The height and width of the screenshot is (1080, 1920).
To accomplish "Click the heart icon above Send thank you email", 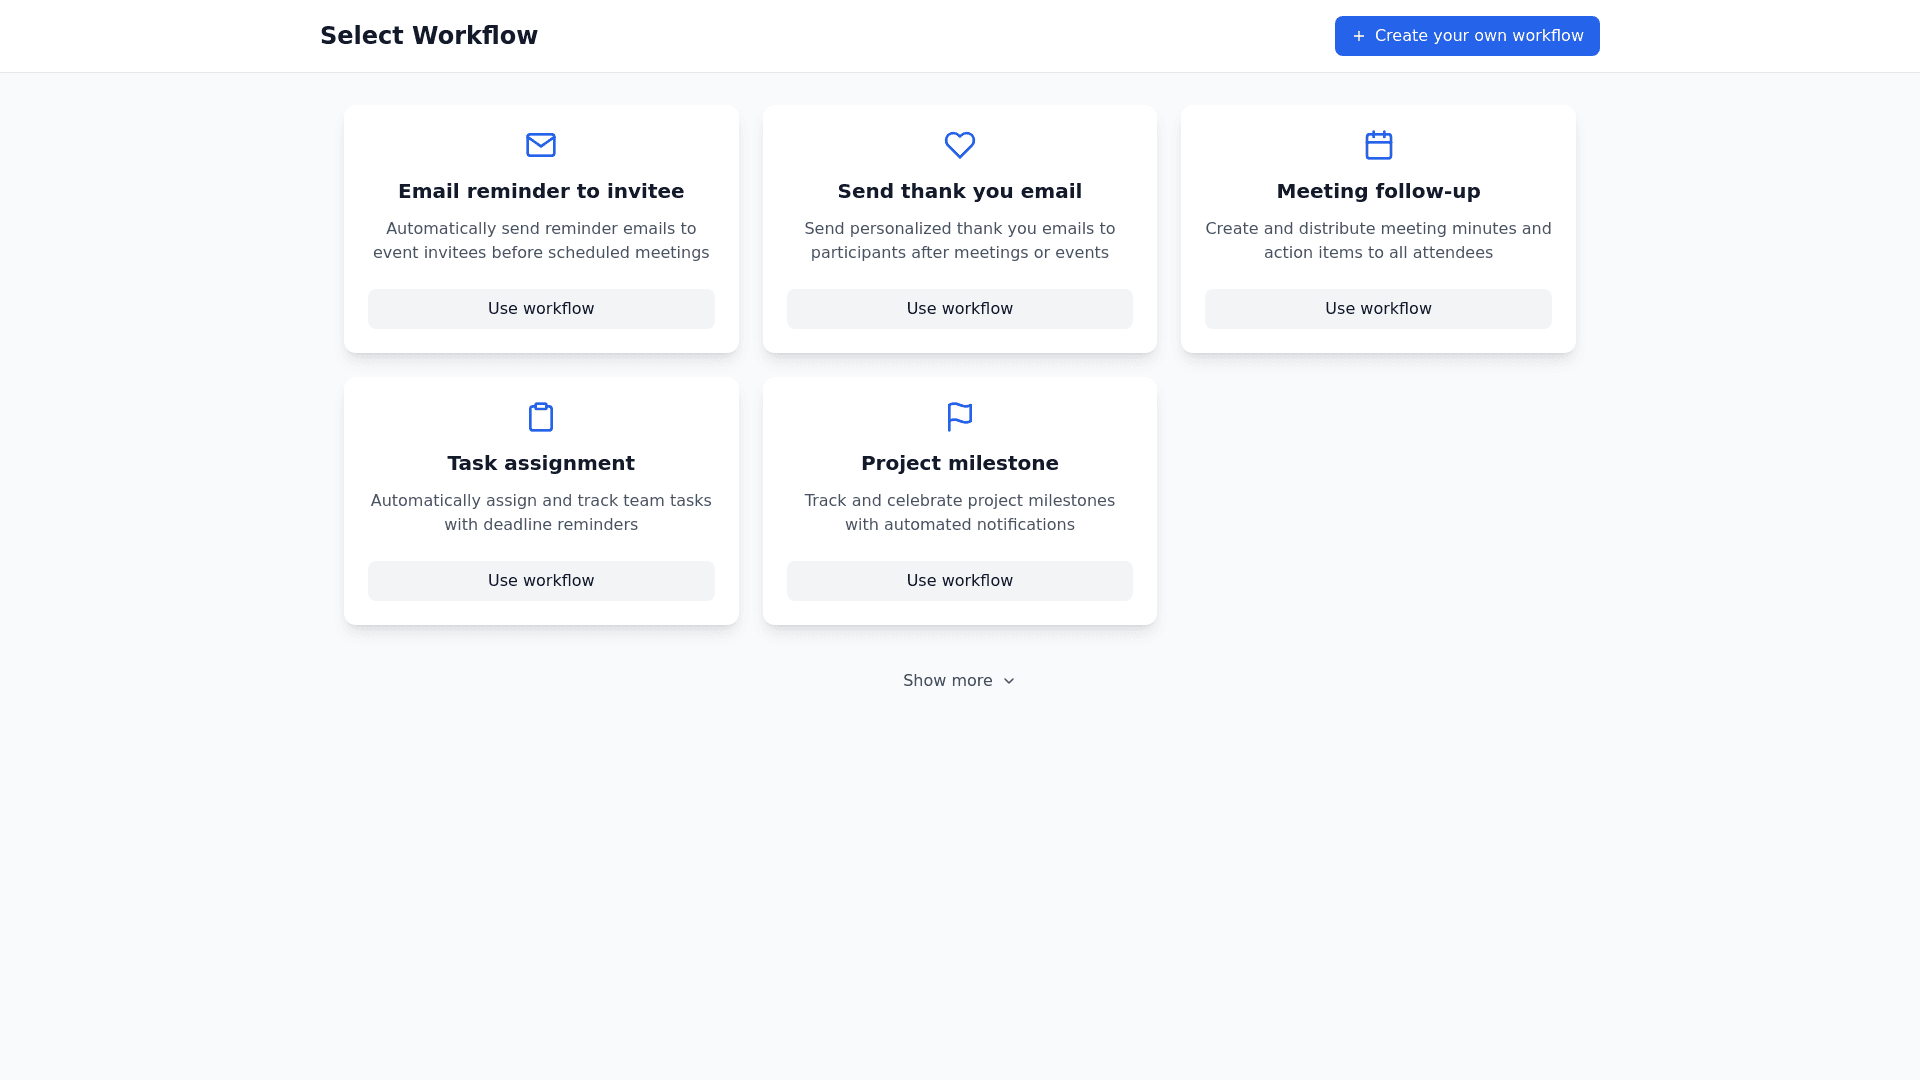I will click(959, 145).
